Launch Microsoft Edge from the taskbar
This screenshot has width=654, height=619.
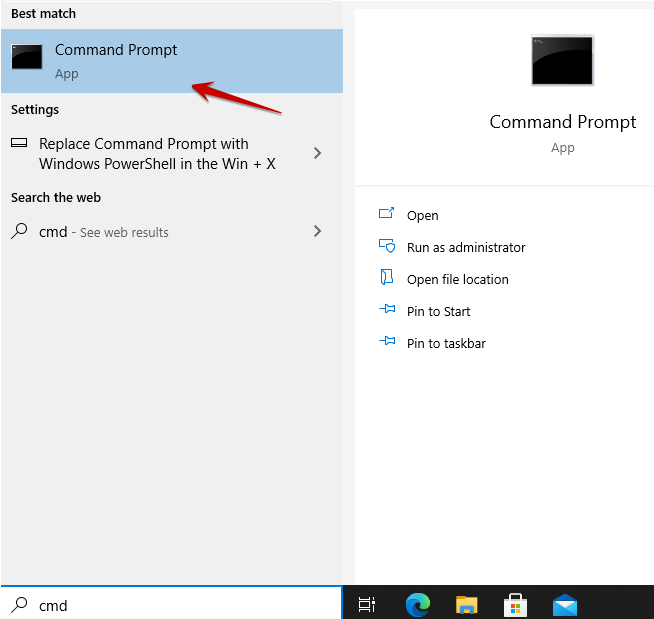coord(417,604)
